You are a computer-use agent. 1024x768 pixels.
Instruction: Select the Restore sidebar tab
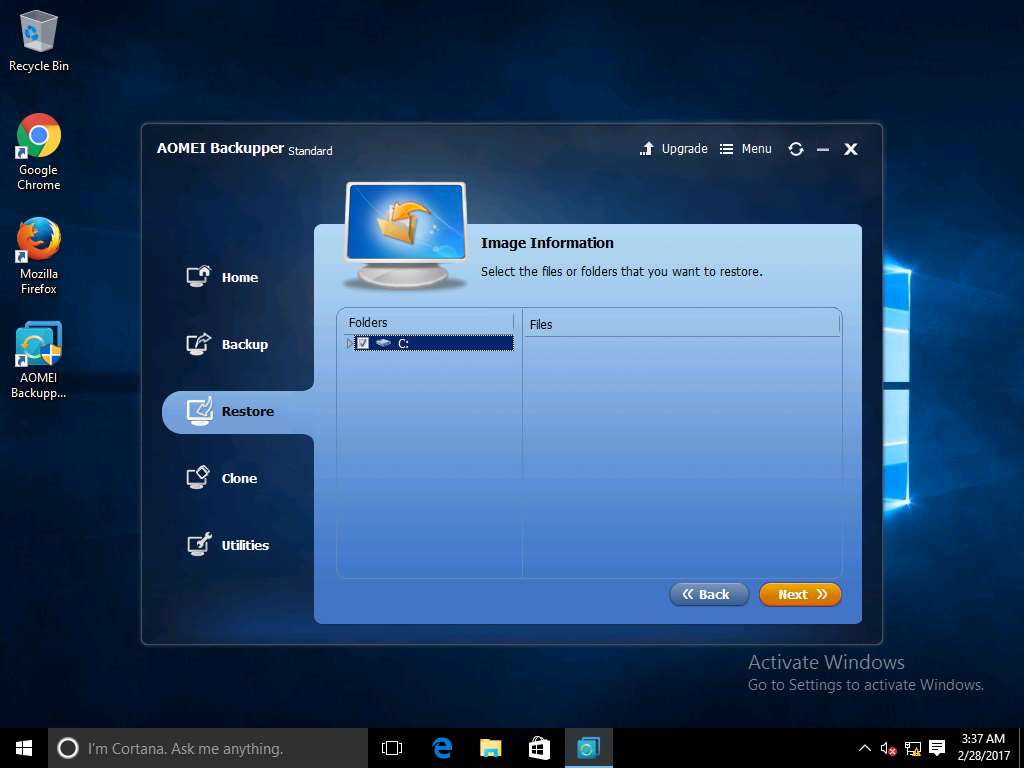(238, 412)
